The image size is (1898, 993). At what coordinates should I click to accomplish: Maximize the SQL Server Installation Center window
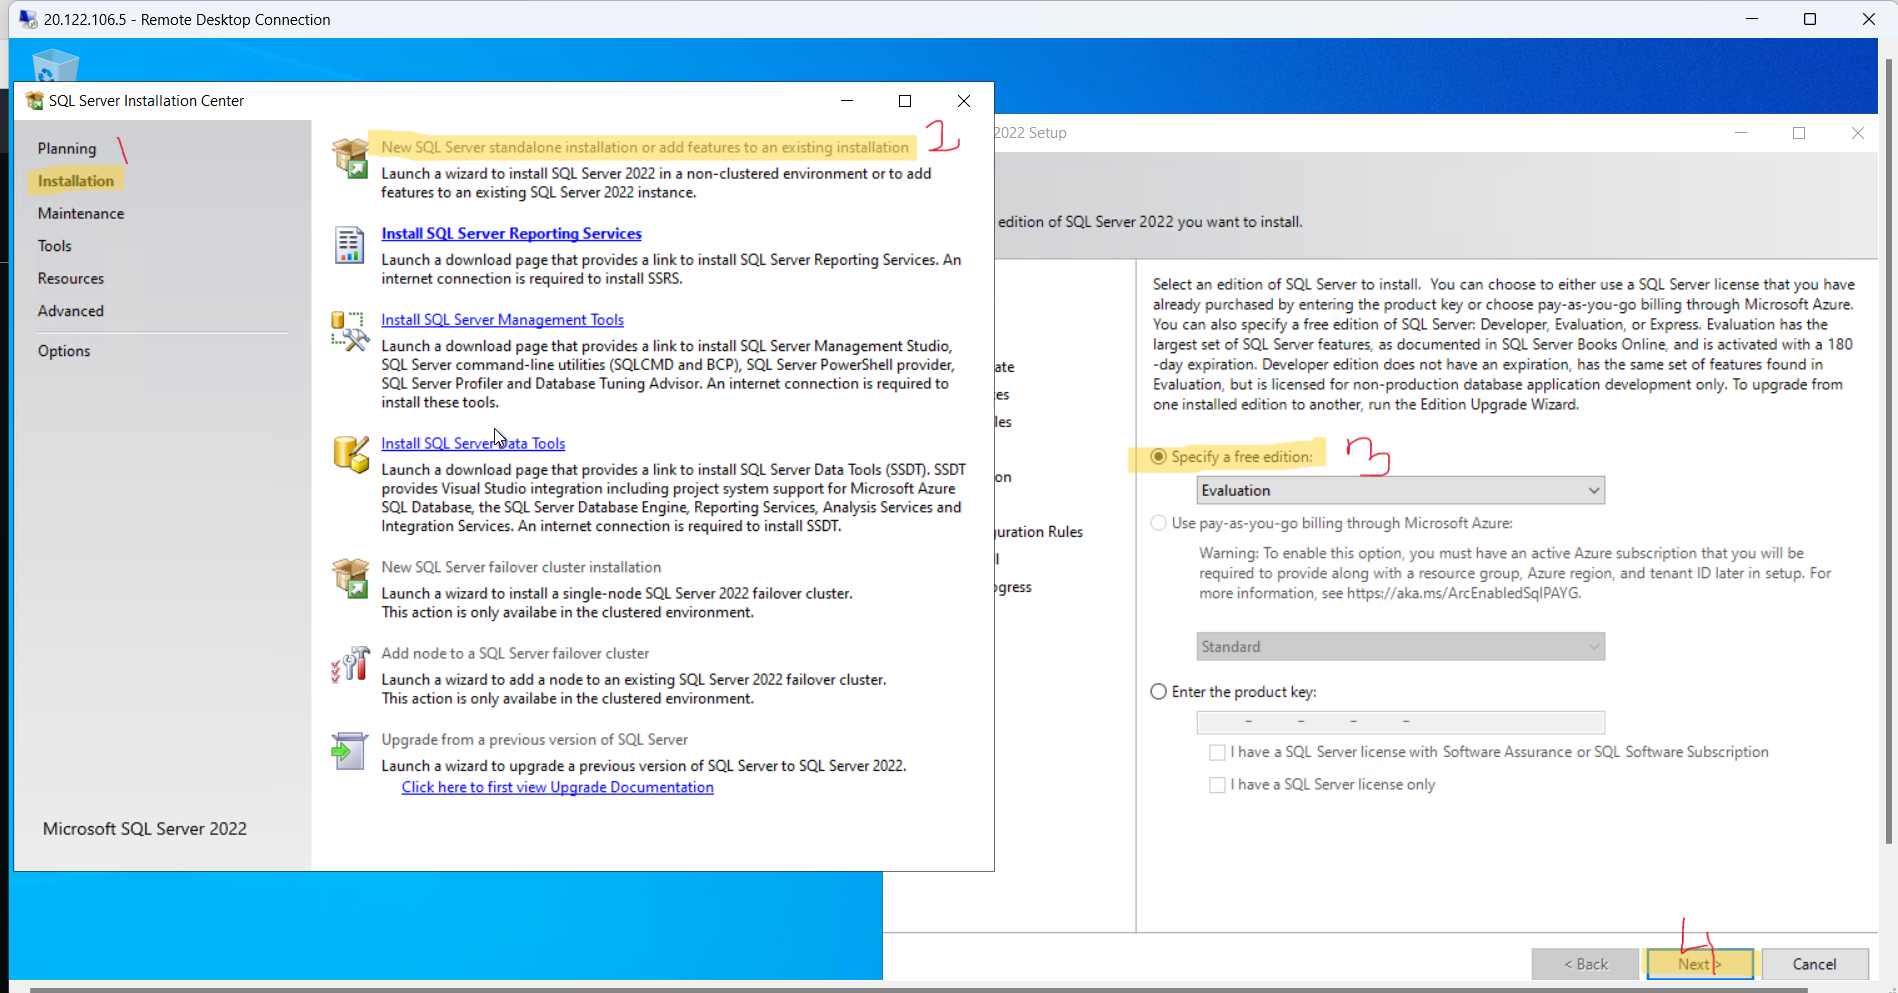click(x=905, y=101)
